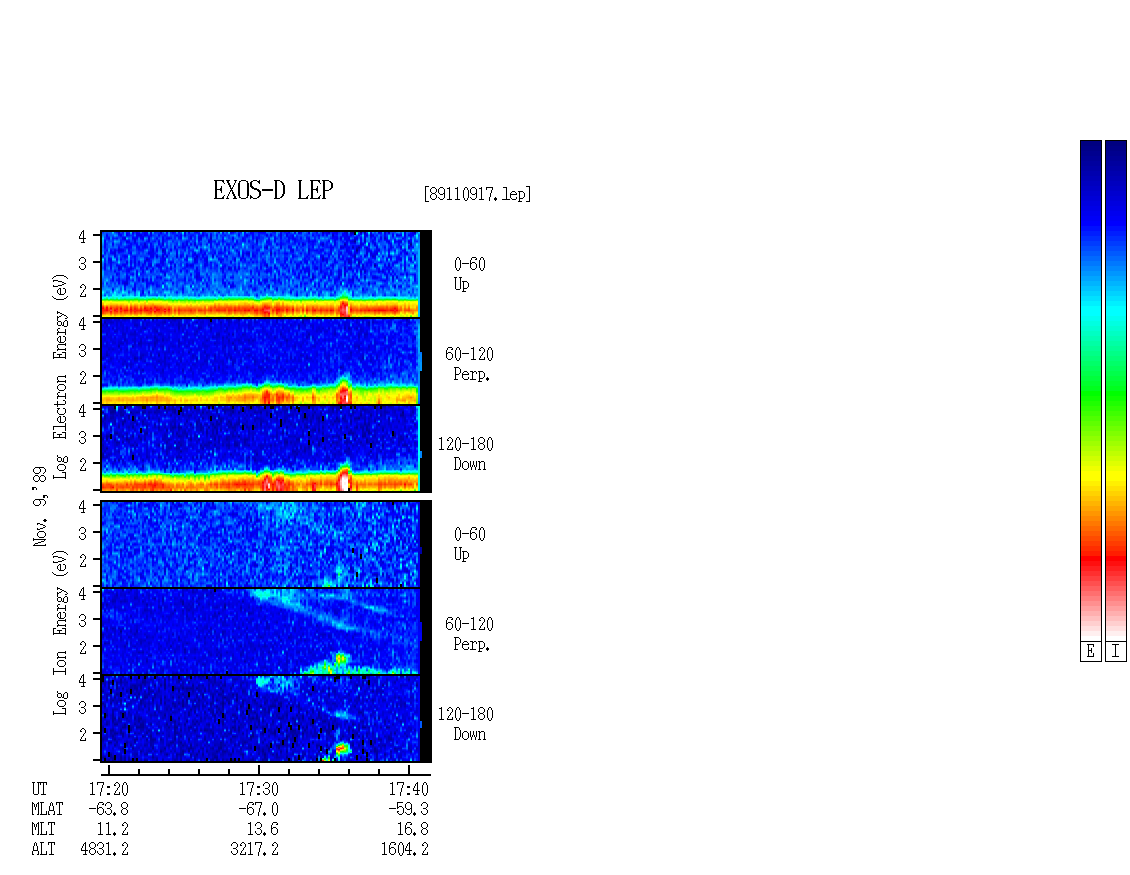
Task: Click the 0-60 Up label beside electron panels
Action: tap(469, 274)
